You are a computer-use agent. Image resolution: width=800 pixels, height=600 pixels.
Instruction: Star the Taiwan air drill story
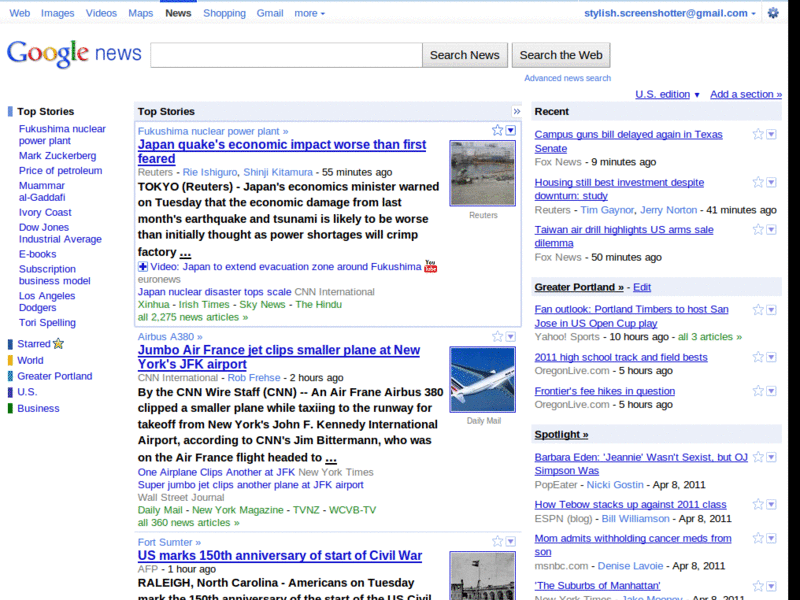(758, 230)
